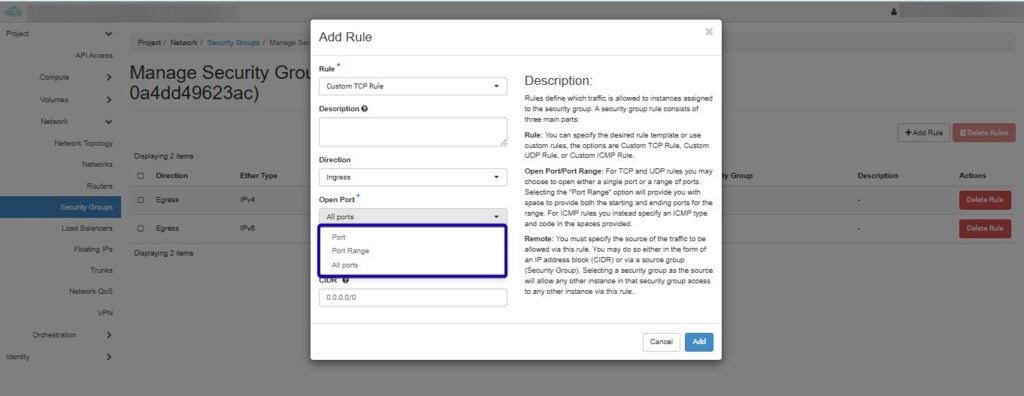This screenshot has width=1024, height=396.
Task: Check the IPv6 Egress row checkbox
Action: click(140, 229)
